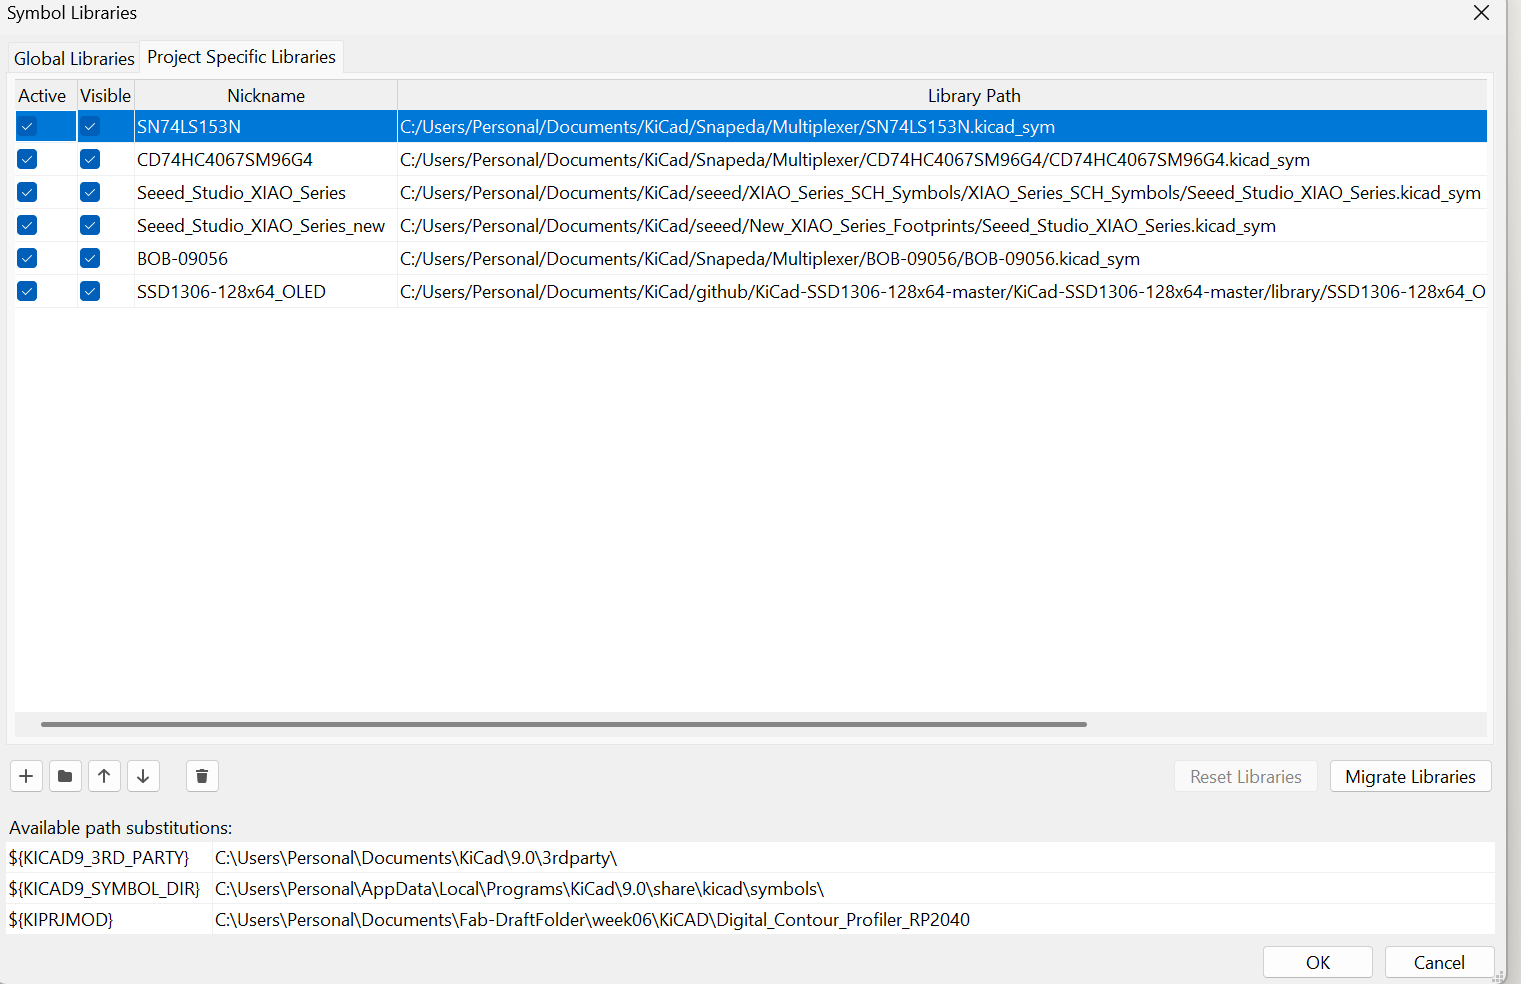Uncheck Active for CD74HC4067SM96G4 library
This screenshot has height=984, width=1521.
pos(26,159)
